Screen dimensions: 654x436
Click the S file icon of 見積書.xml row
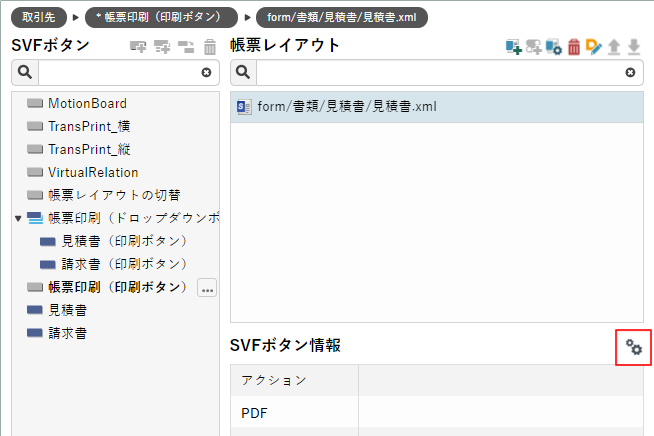tap(244, 107)
